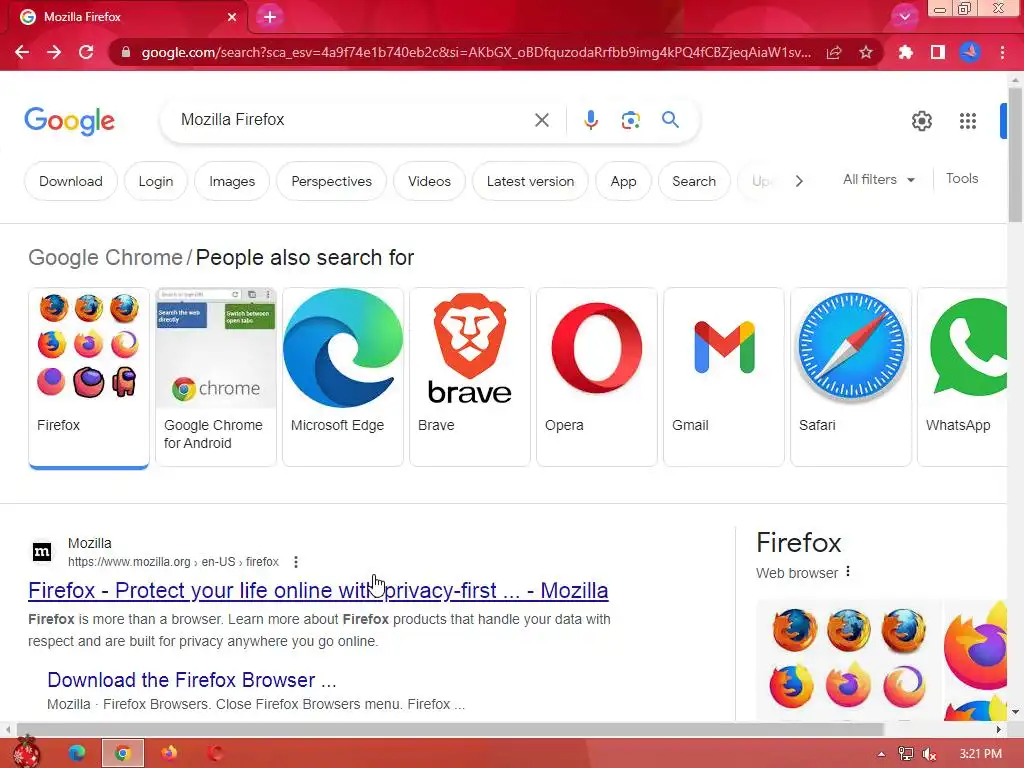
Task: Bookmark this page with the star icon
Action: [x=866, y=52]
